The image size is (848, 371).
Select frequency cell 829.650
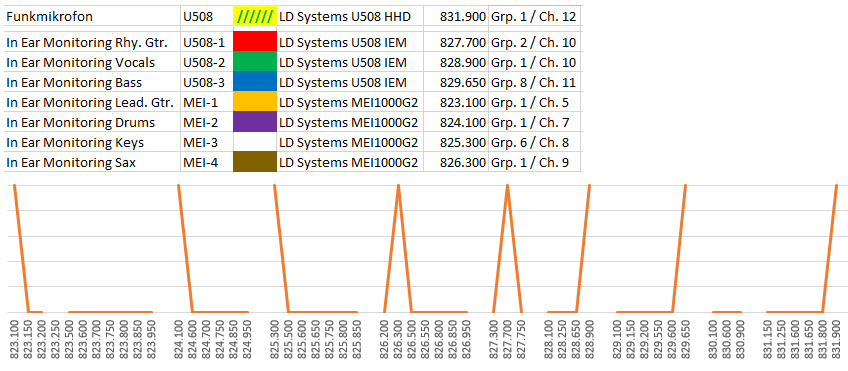coord(456,82)
